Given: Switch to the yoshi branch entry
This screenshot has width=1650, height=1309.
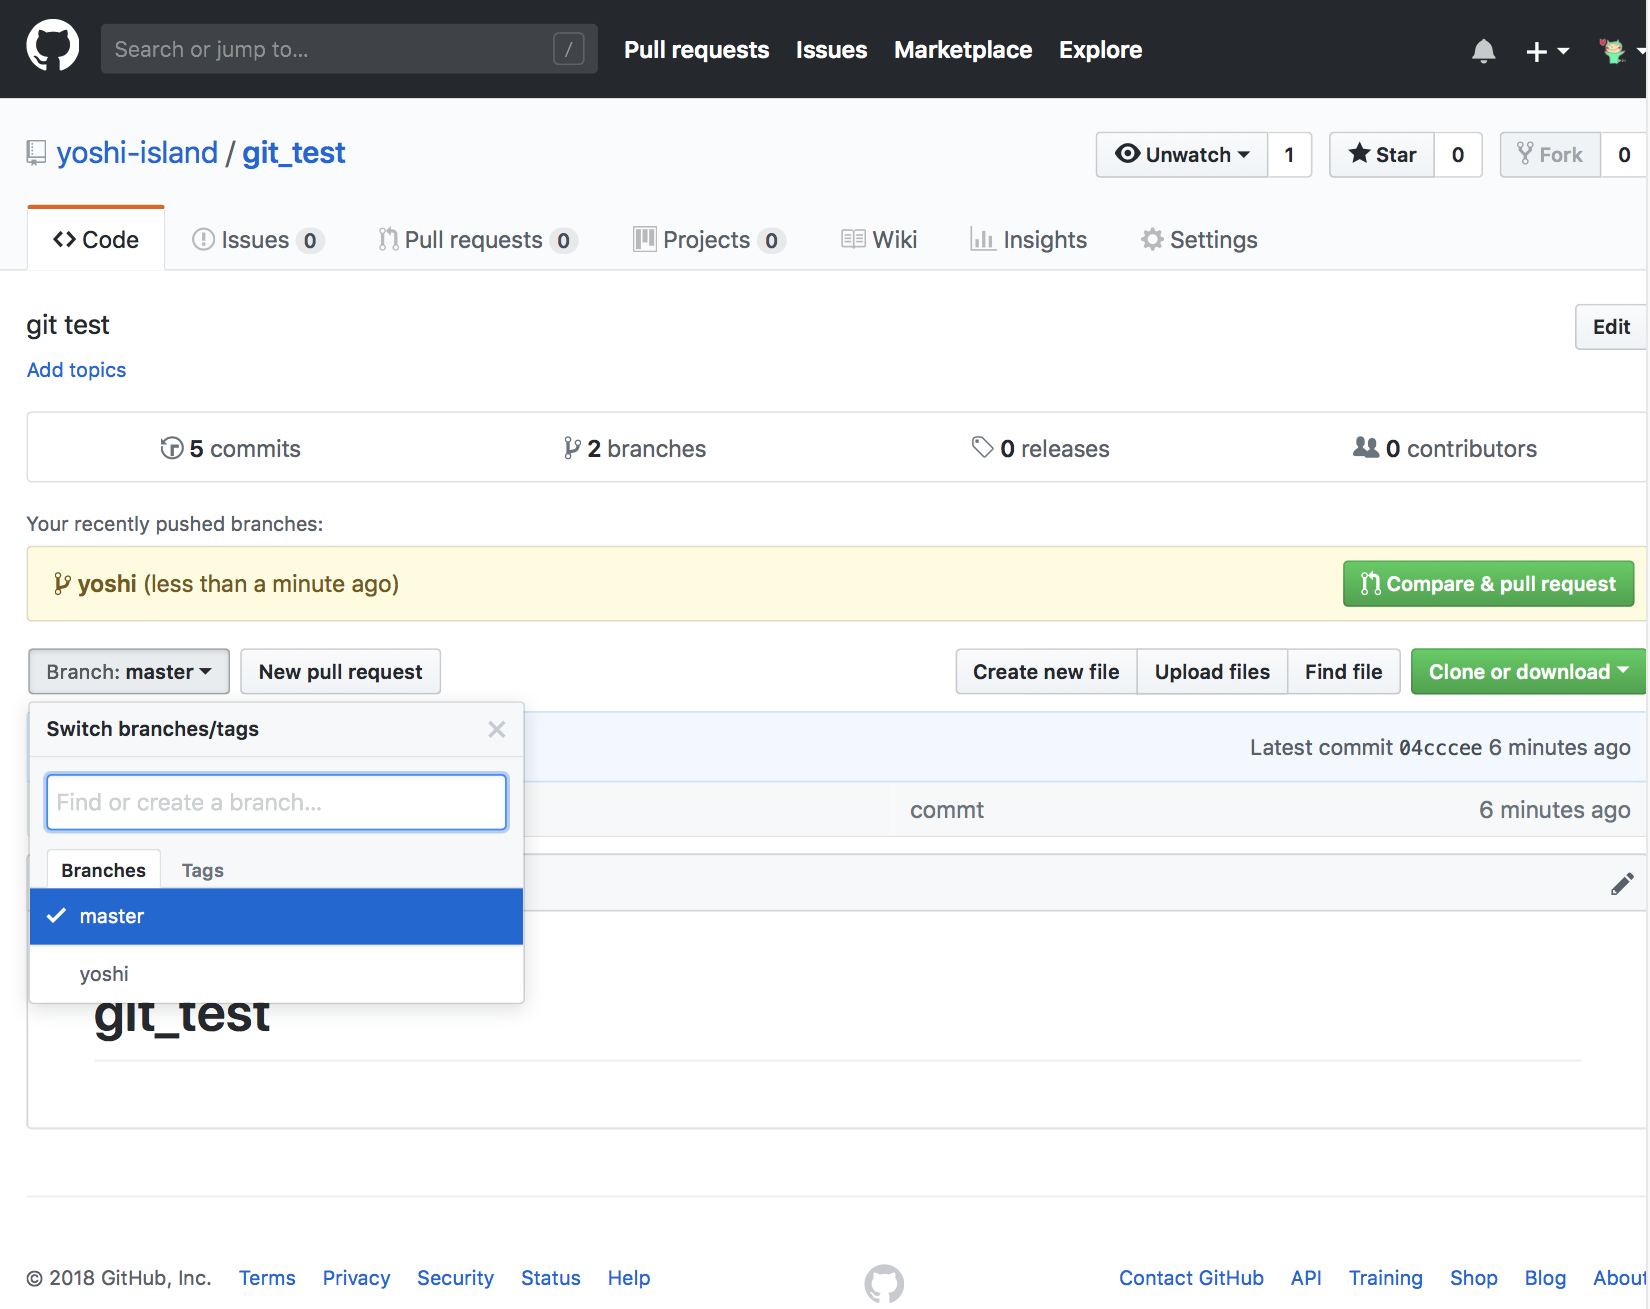Looking at the screenshot, I should [x=276, y=974].
